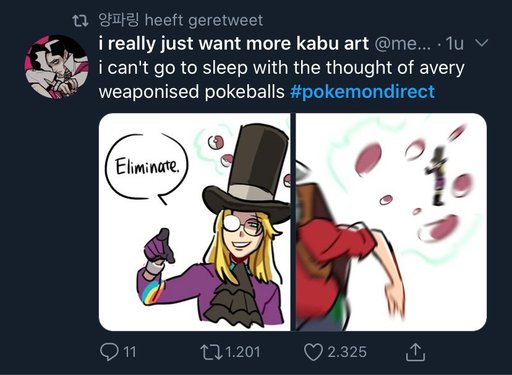Open the 'i really just want more kabu art' profile name

[x=234, y=44]
